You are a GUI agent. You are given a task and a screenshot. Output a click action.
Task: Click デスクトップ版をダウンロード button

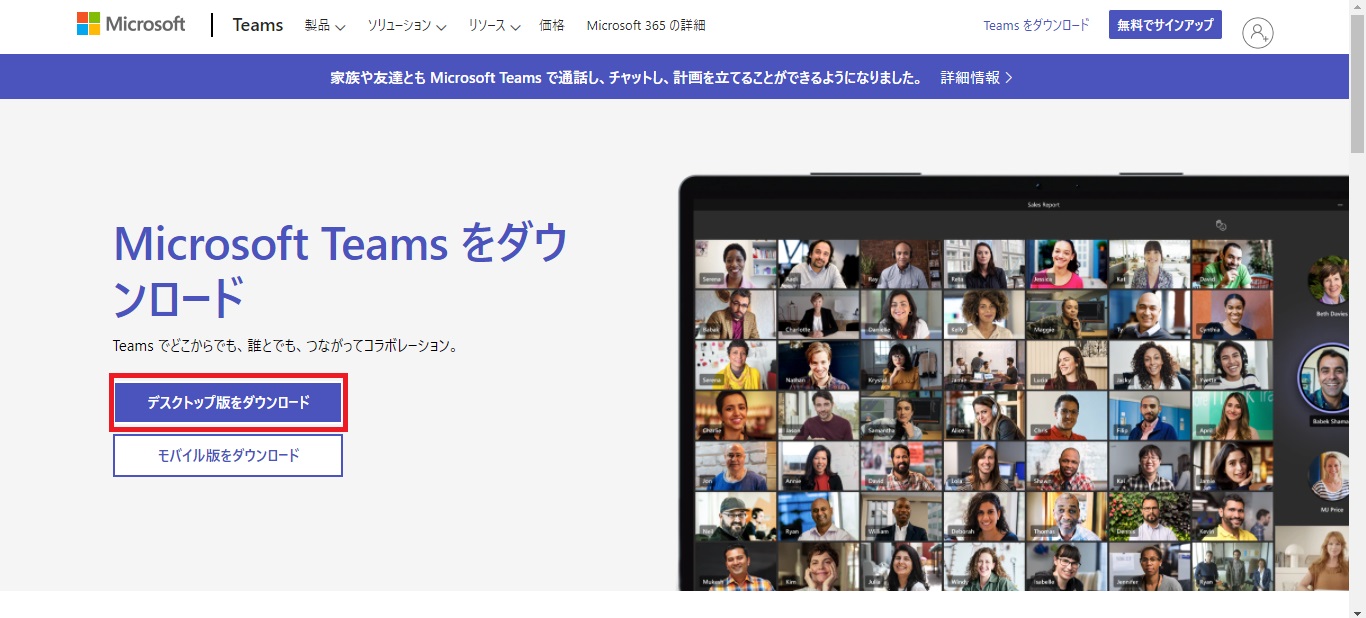229,403
